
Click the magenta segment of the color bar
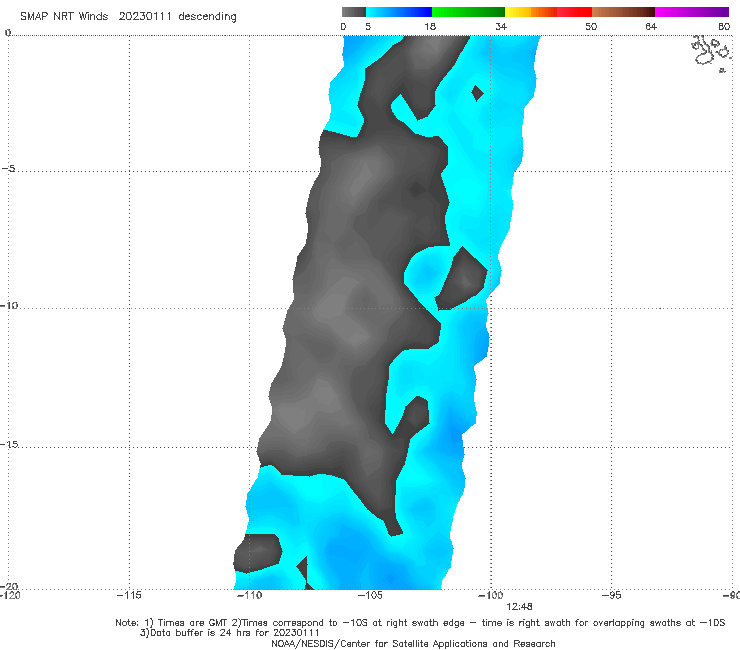[692, 12]
